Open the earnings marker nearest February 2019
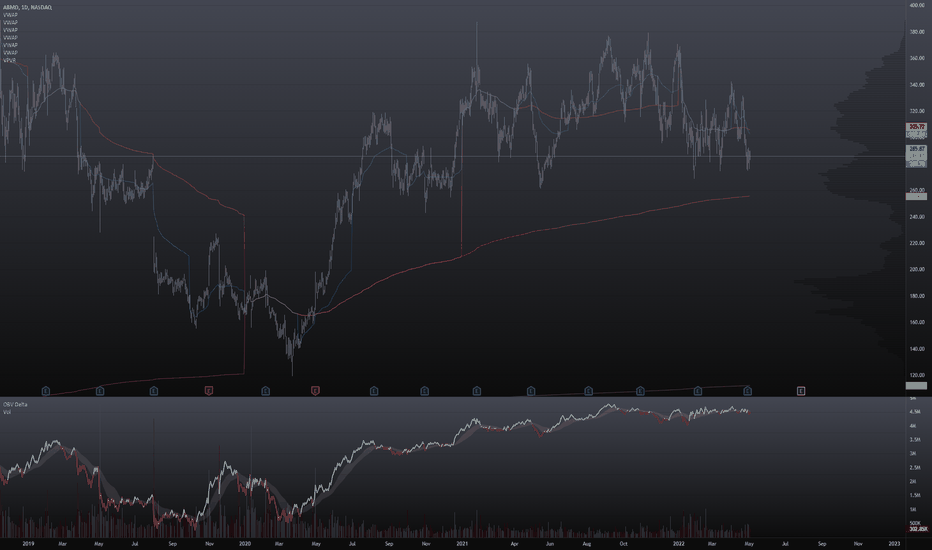The image size is (932, 550). pyautogui.click(x=46, y=391)
